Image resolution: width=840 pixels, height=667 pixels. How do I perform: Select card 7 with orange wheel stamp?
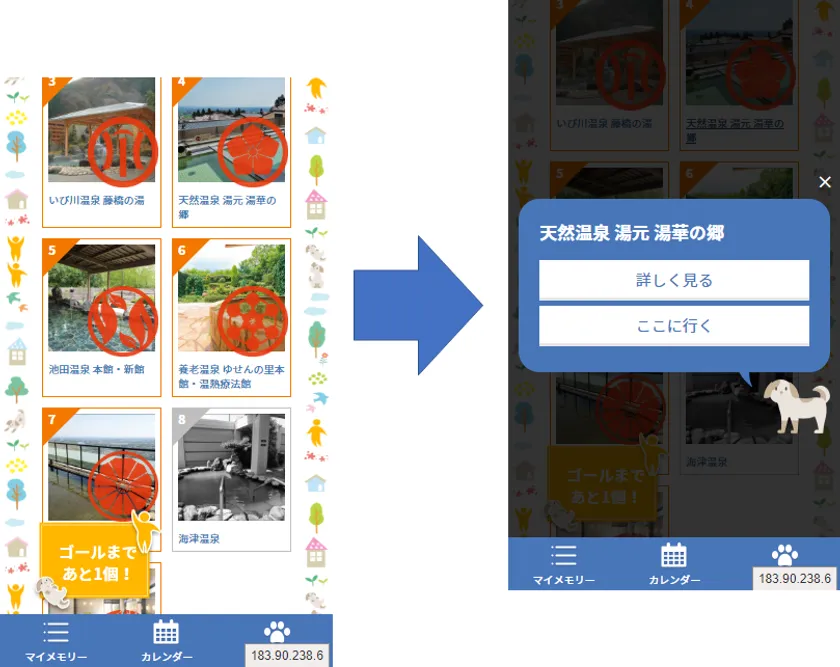click(x=102, y=465)
